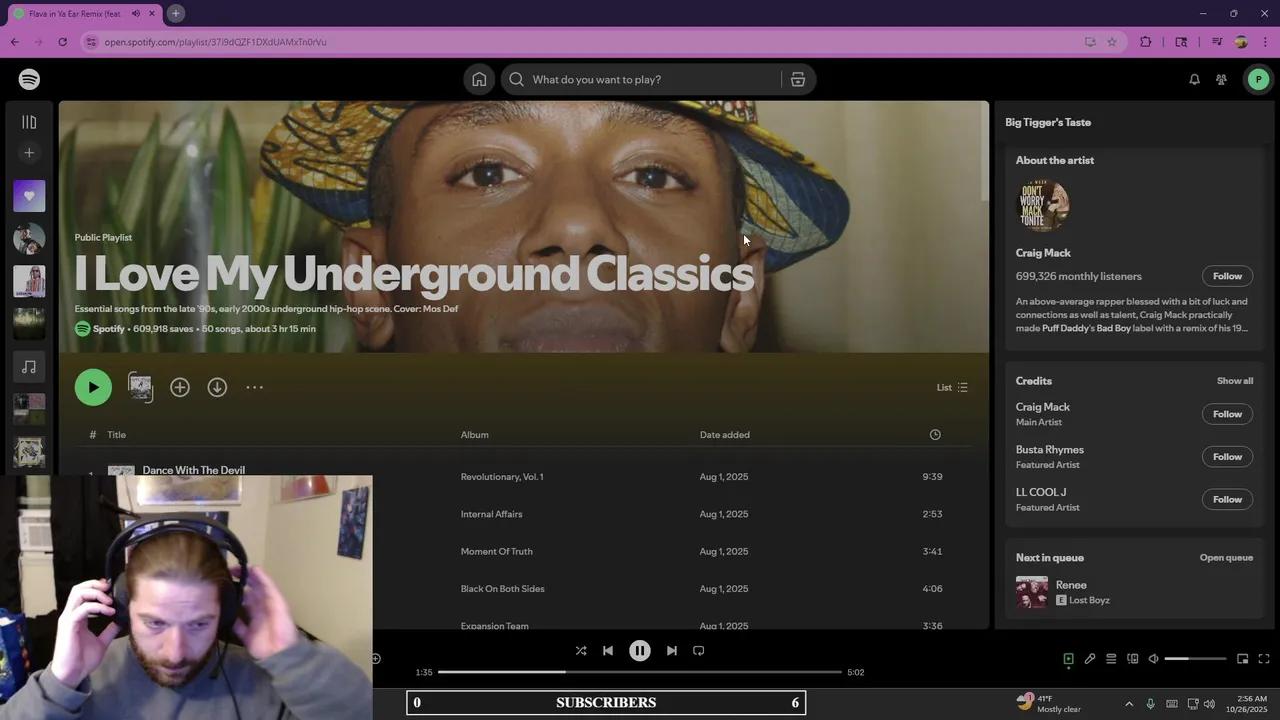Go to Home with the house icon
The image size is (1280, 720).
click(x=479, y=79)
